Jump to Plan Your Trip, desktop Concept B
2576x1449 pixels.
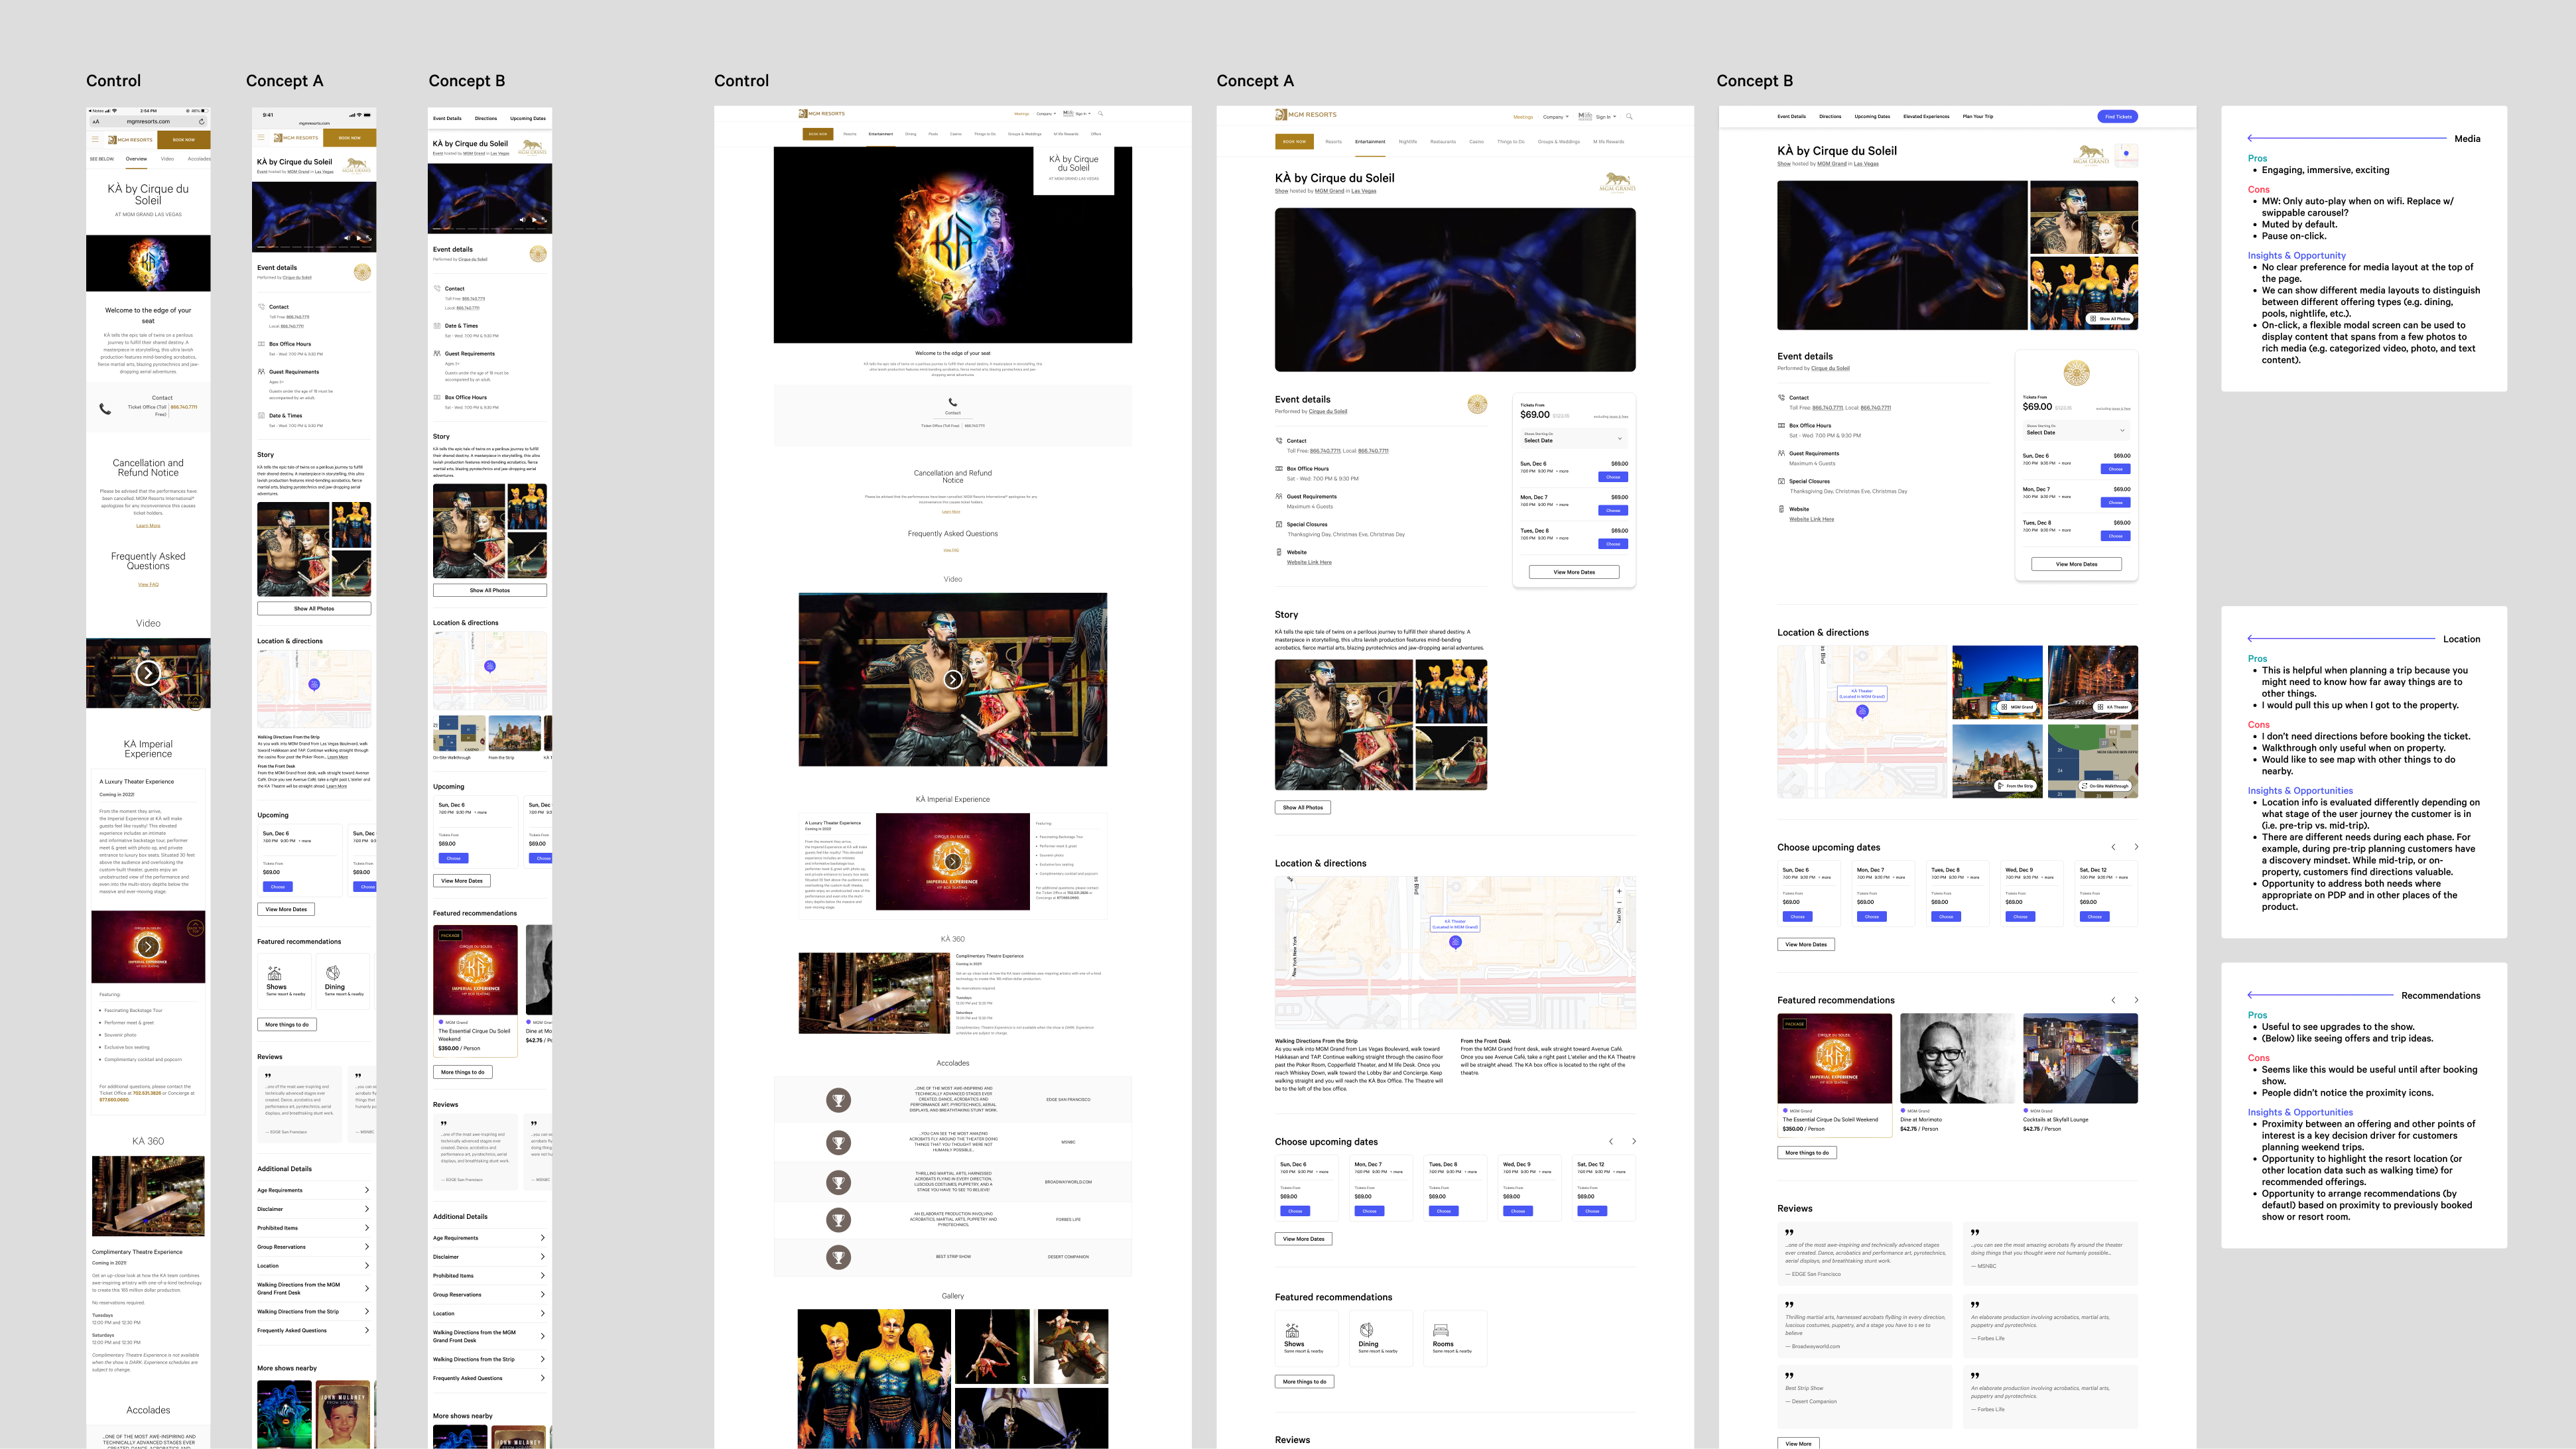pyautogui.click(x=1978, y=117)
